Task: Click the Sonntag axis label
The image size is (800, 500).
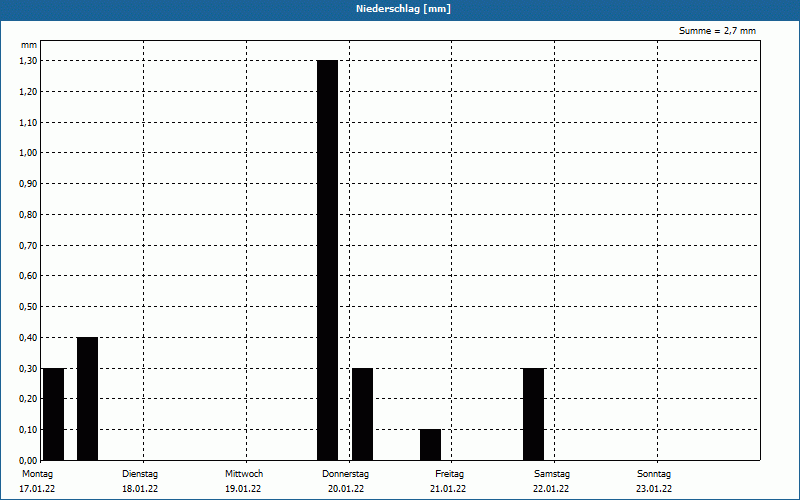Action: point(654,474)
